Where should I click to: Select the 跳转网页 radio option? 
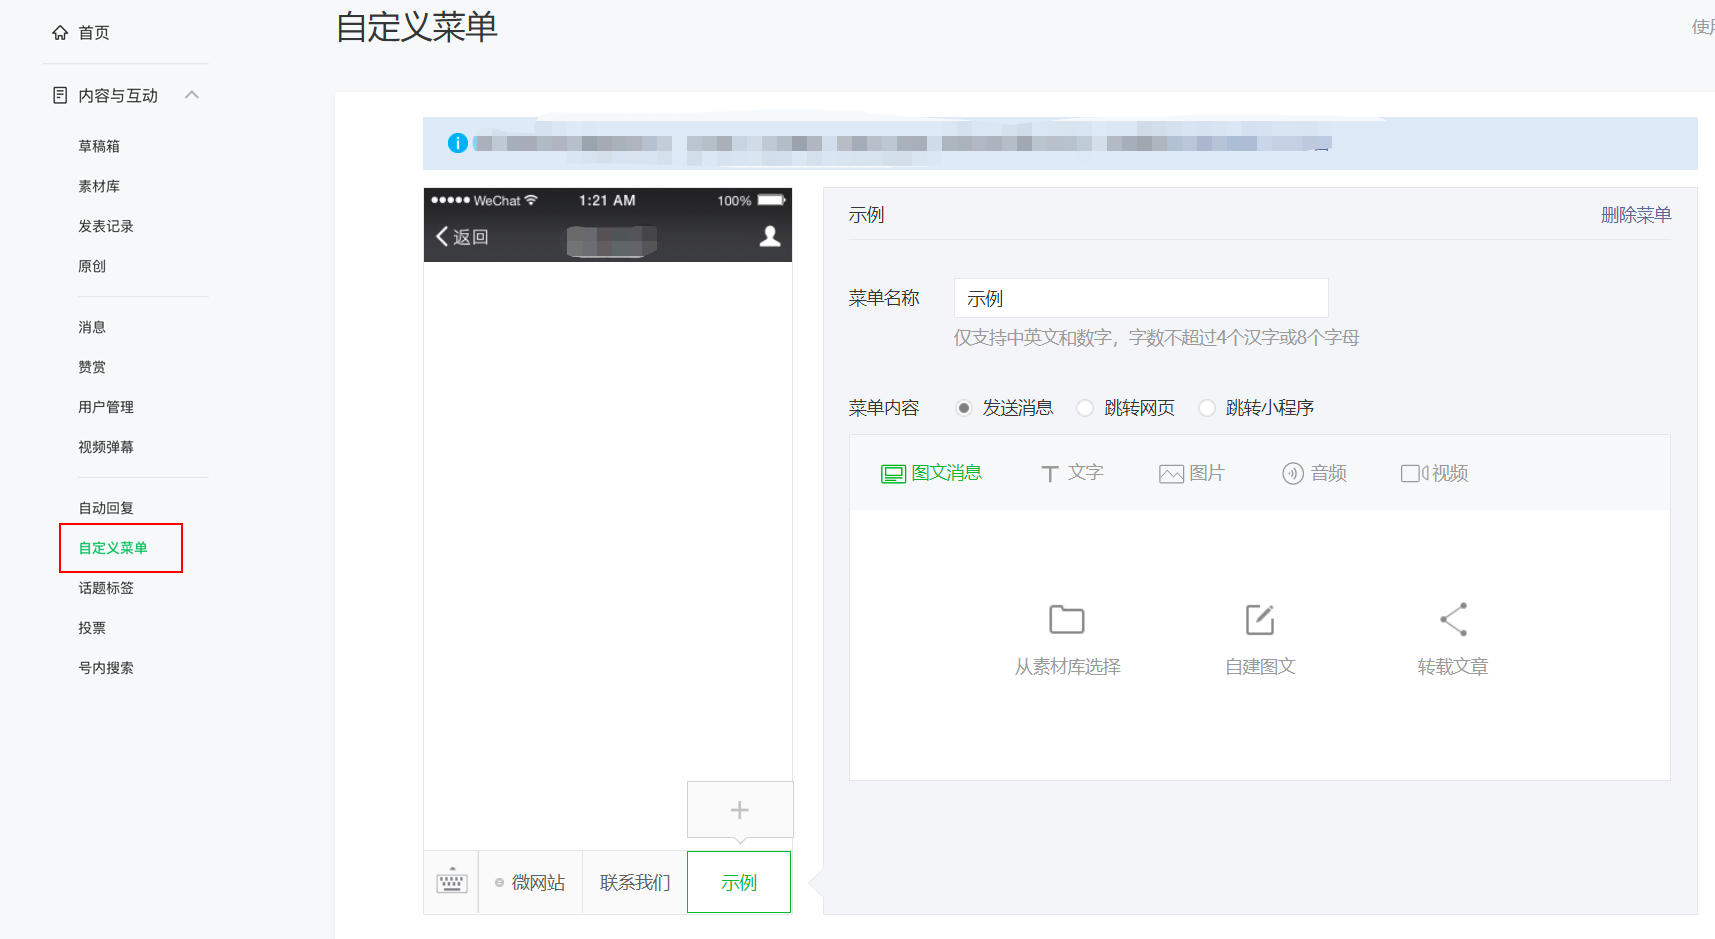(1085, 408)
